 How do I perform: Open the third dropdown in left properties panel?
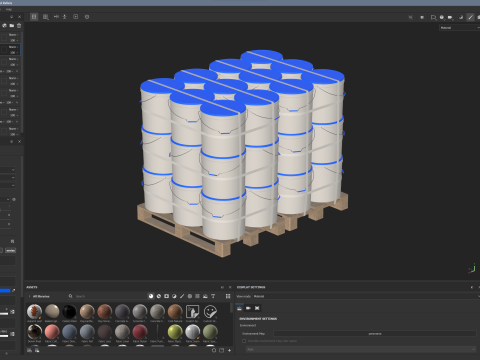[8, 186]
